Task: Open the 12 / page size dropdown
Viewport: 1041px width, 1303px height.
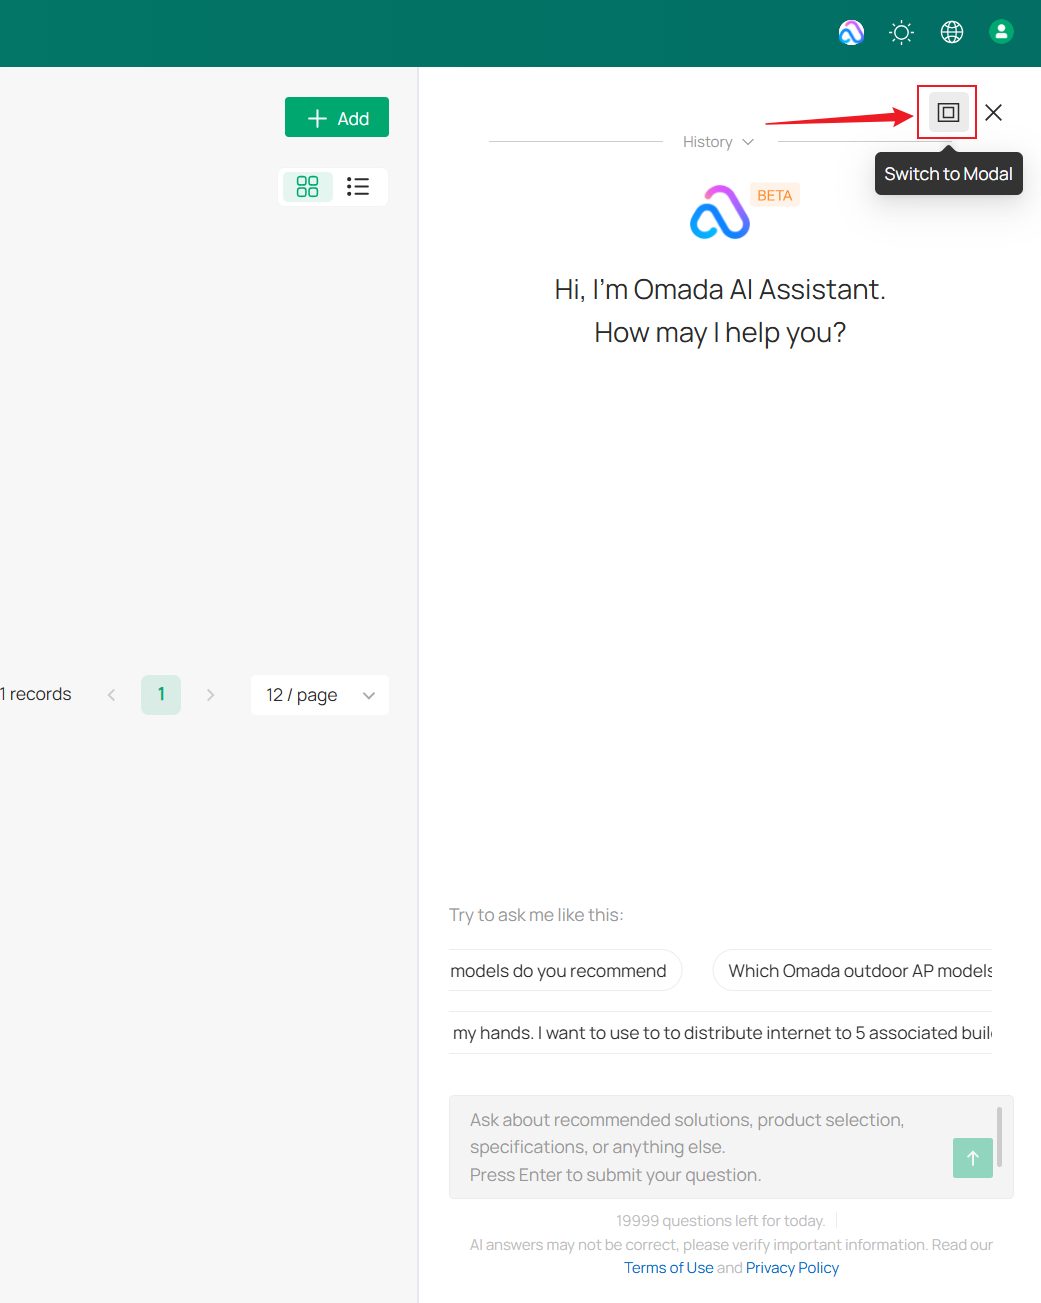Action: [320, 695]
